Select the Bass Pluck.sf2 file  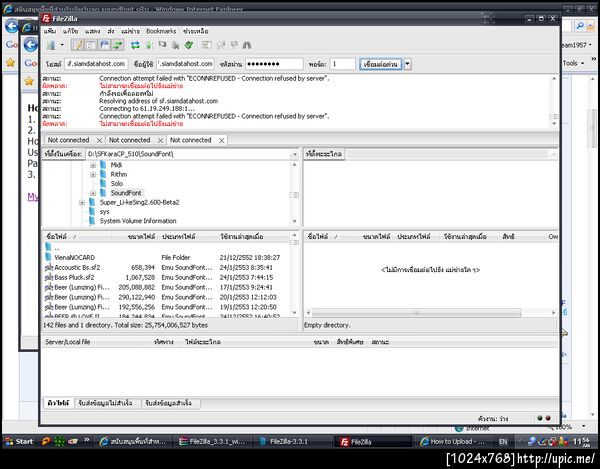(x=166, y=277)
